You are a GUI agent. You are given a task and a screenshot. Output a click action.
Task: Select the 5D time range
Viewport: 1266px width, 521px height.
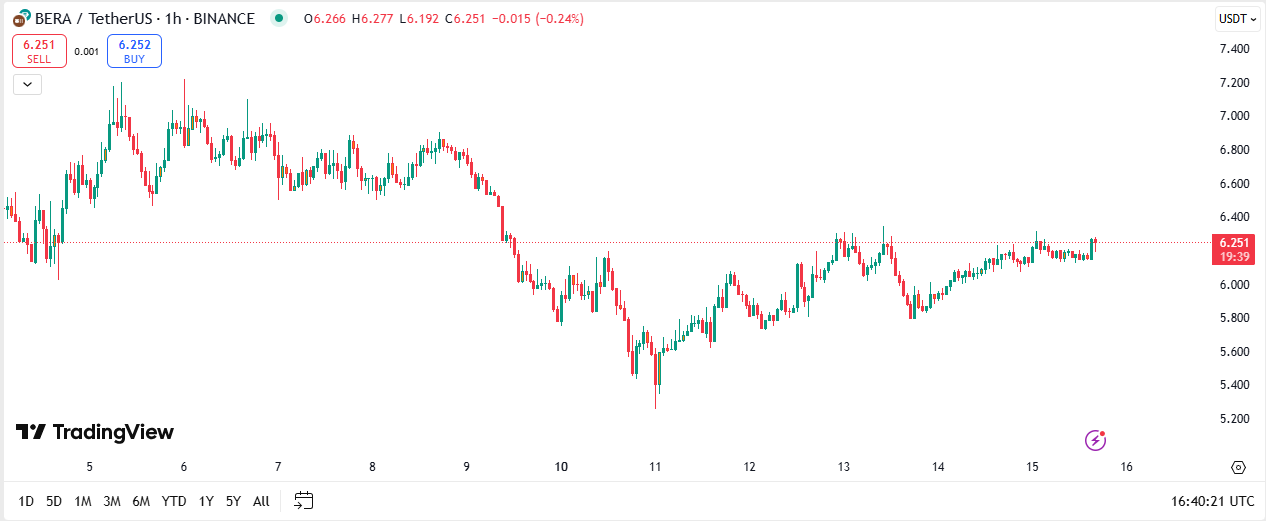(x=54, y=501)
